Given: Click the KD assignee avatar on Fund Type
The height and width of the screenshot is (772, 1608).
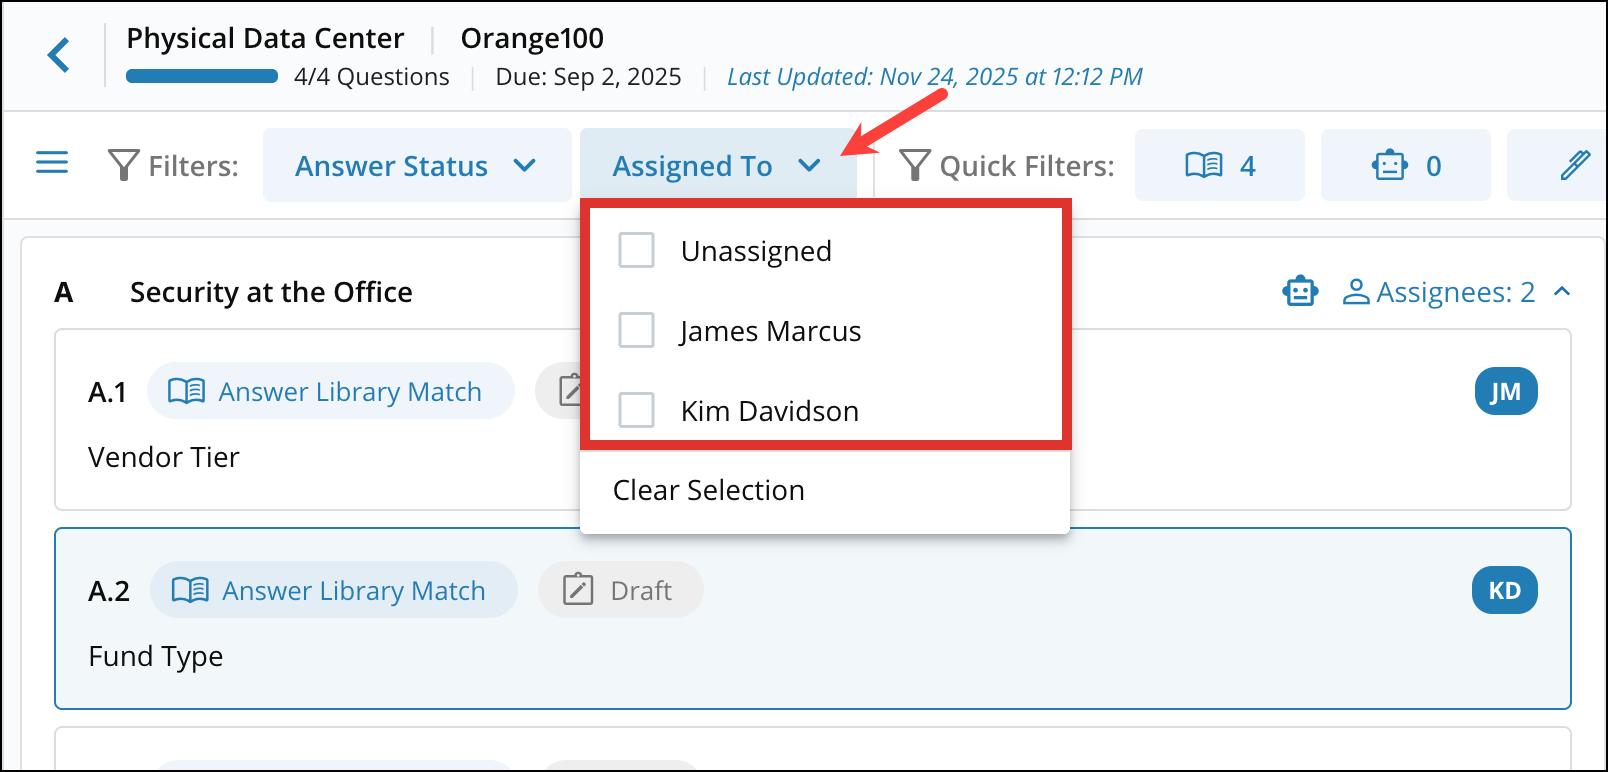Looking at the screenshot, I should 1504,590.
